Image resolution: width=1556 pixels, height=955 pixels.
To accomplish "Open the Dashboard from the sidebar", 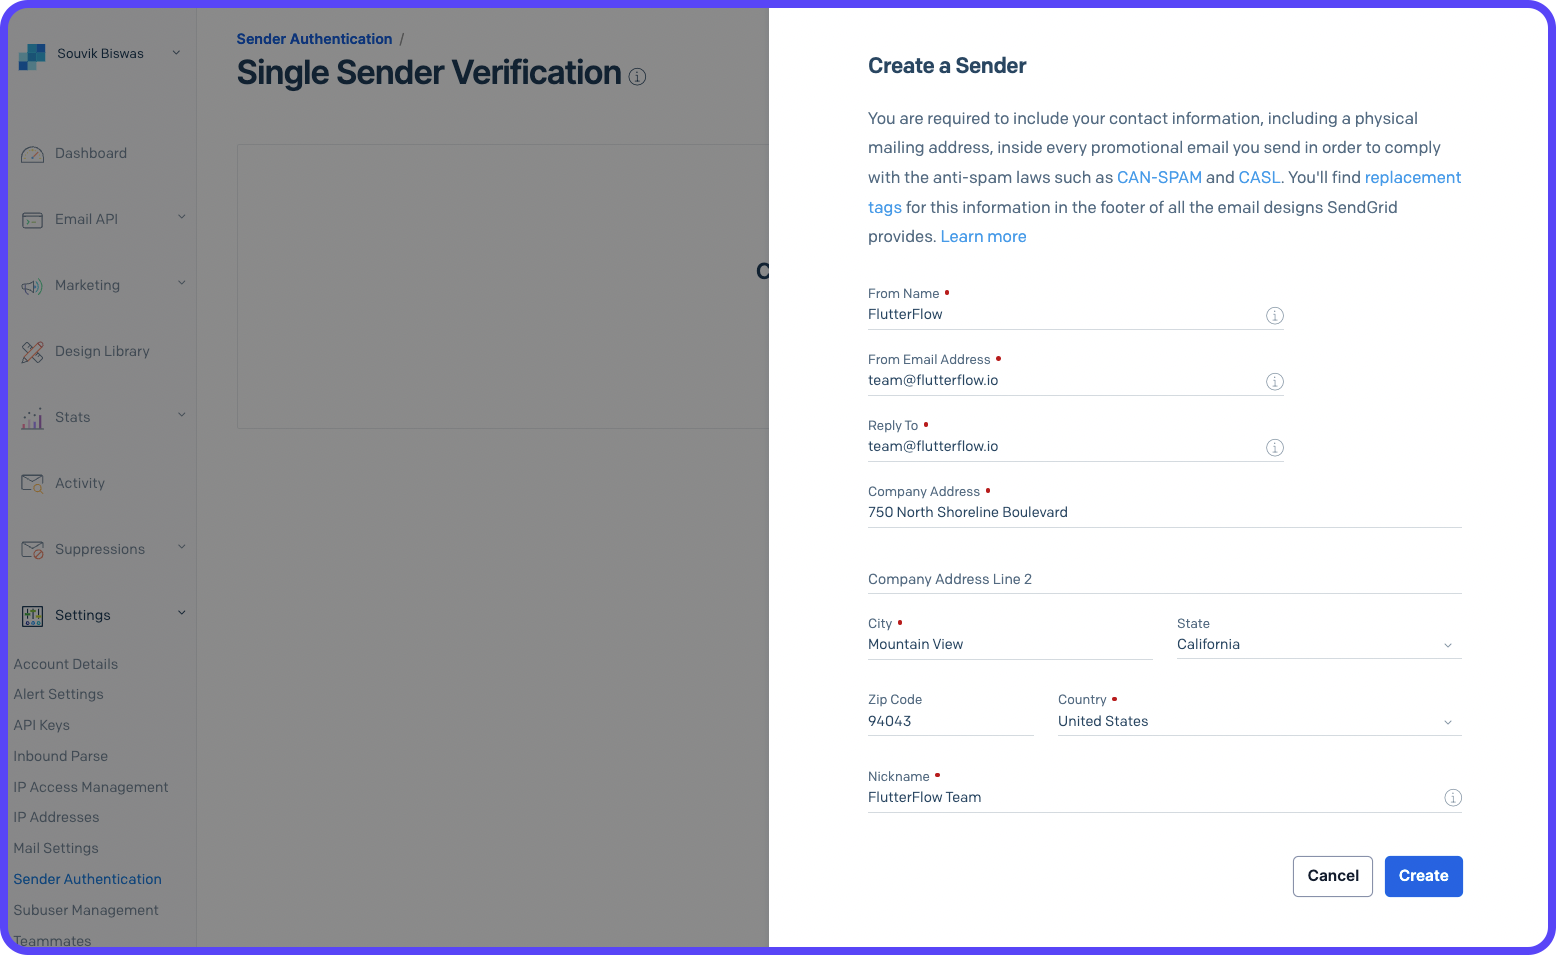I will tap(33, 153).
